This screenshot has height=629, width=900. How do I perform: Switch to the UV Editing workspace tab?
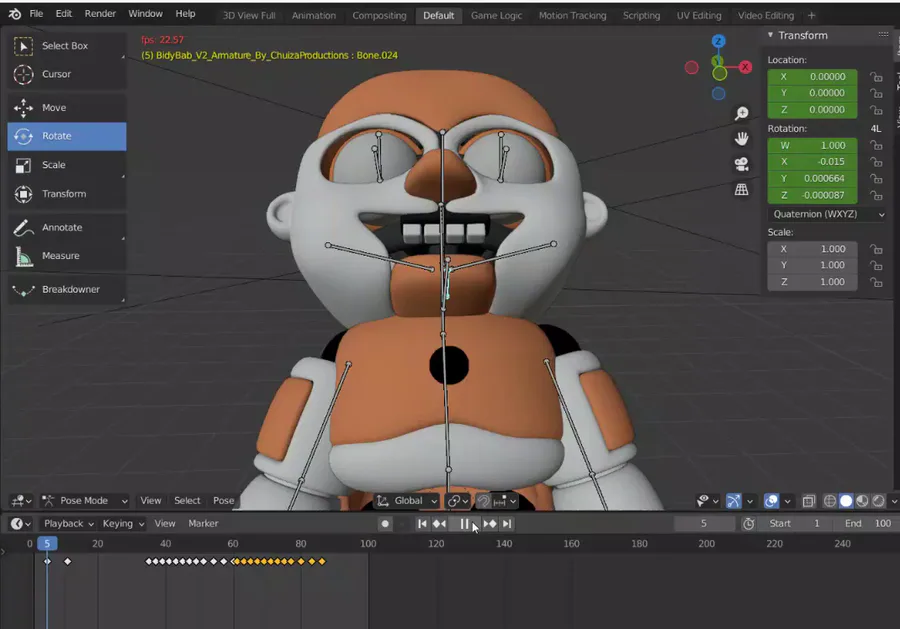click(699, 16)
